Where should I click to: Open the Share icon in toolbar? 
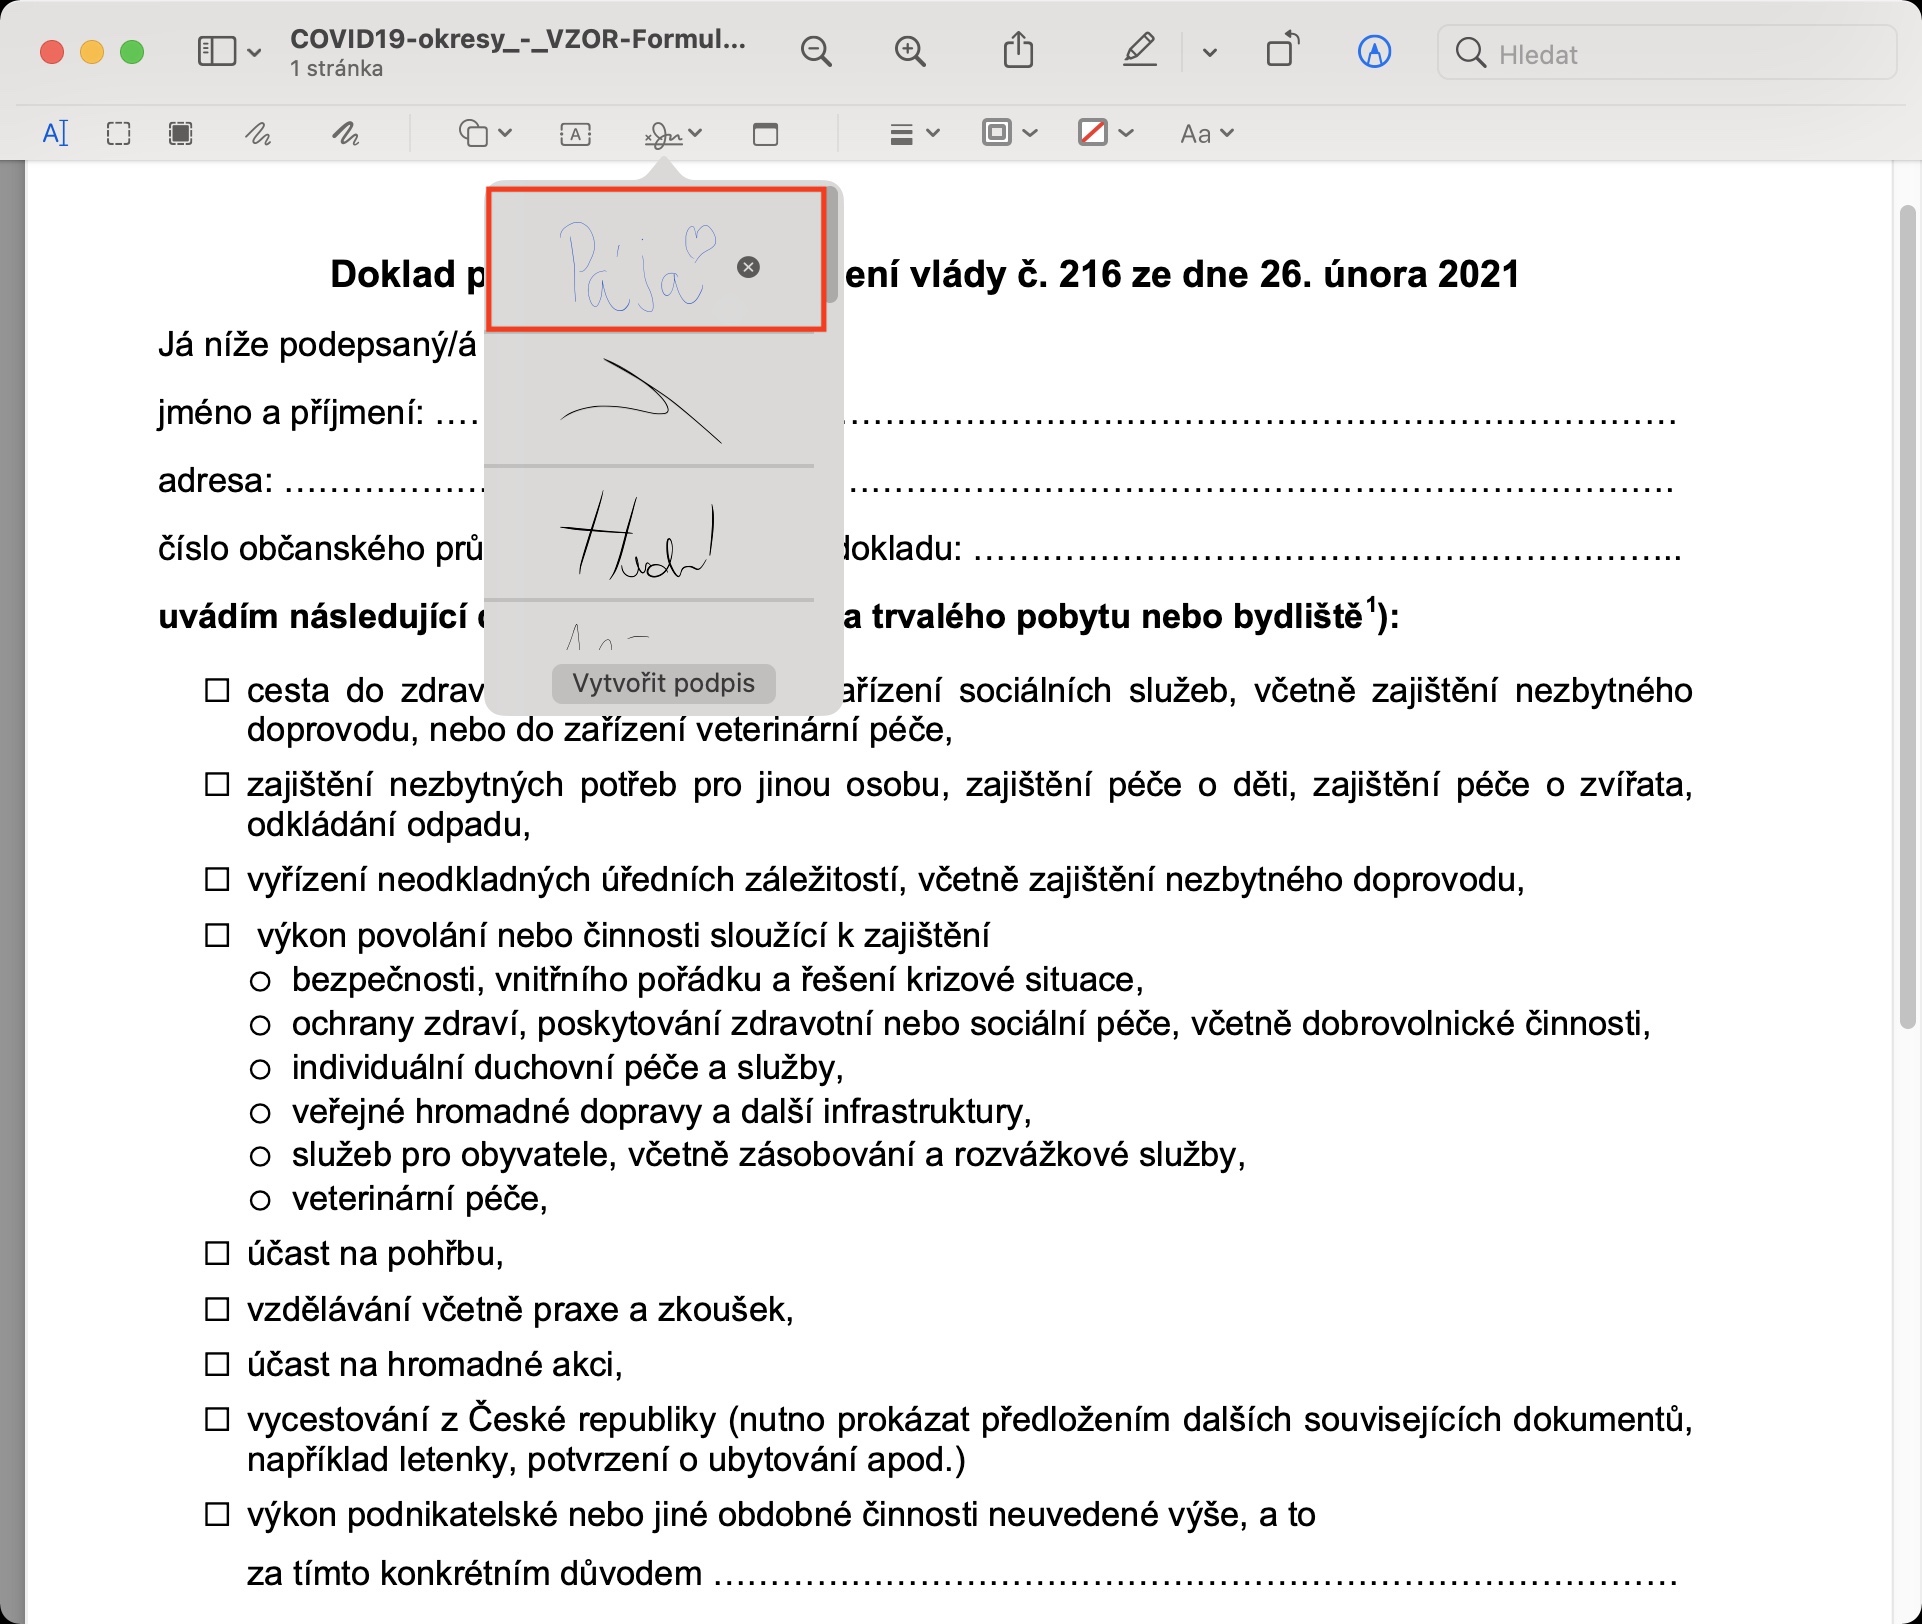[x=1018, y=51]
